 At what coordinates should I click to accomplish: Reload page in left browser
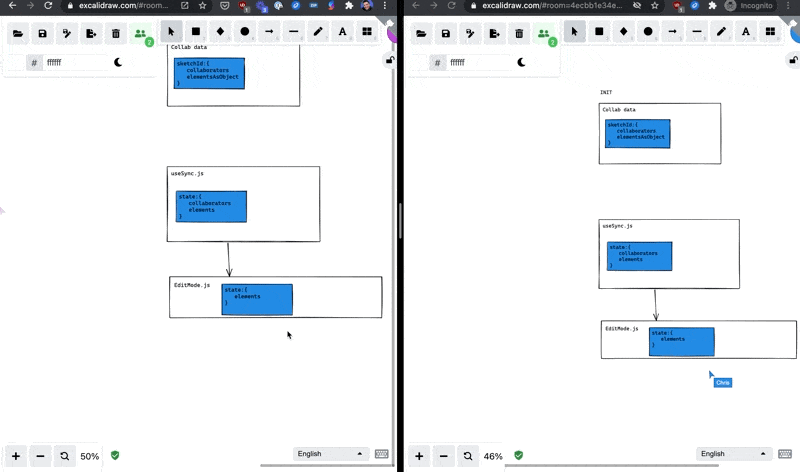pyautogui.click(x=48, y=6)
